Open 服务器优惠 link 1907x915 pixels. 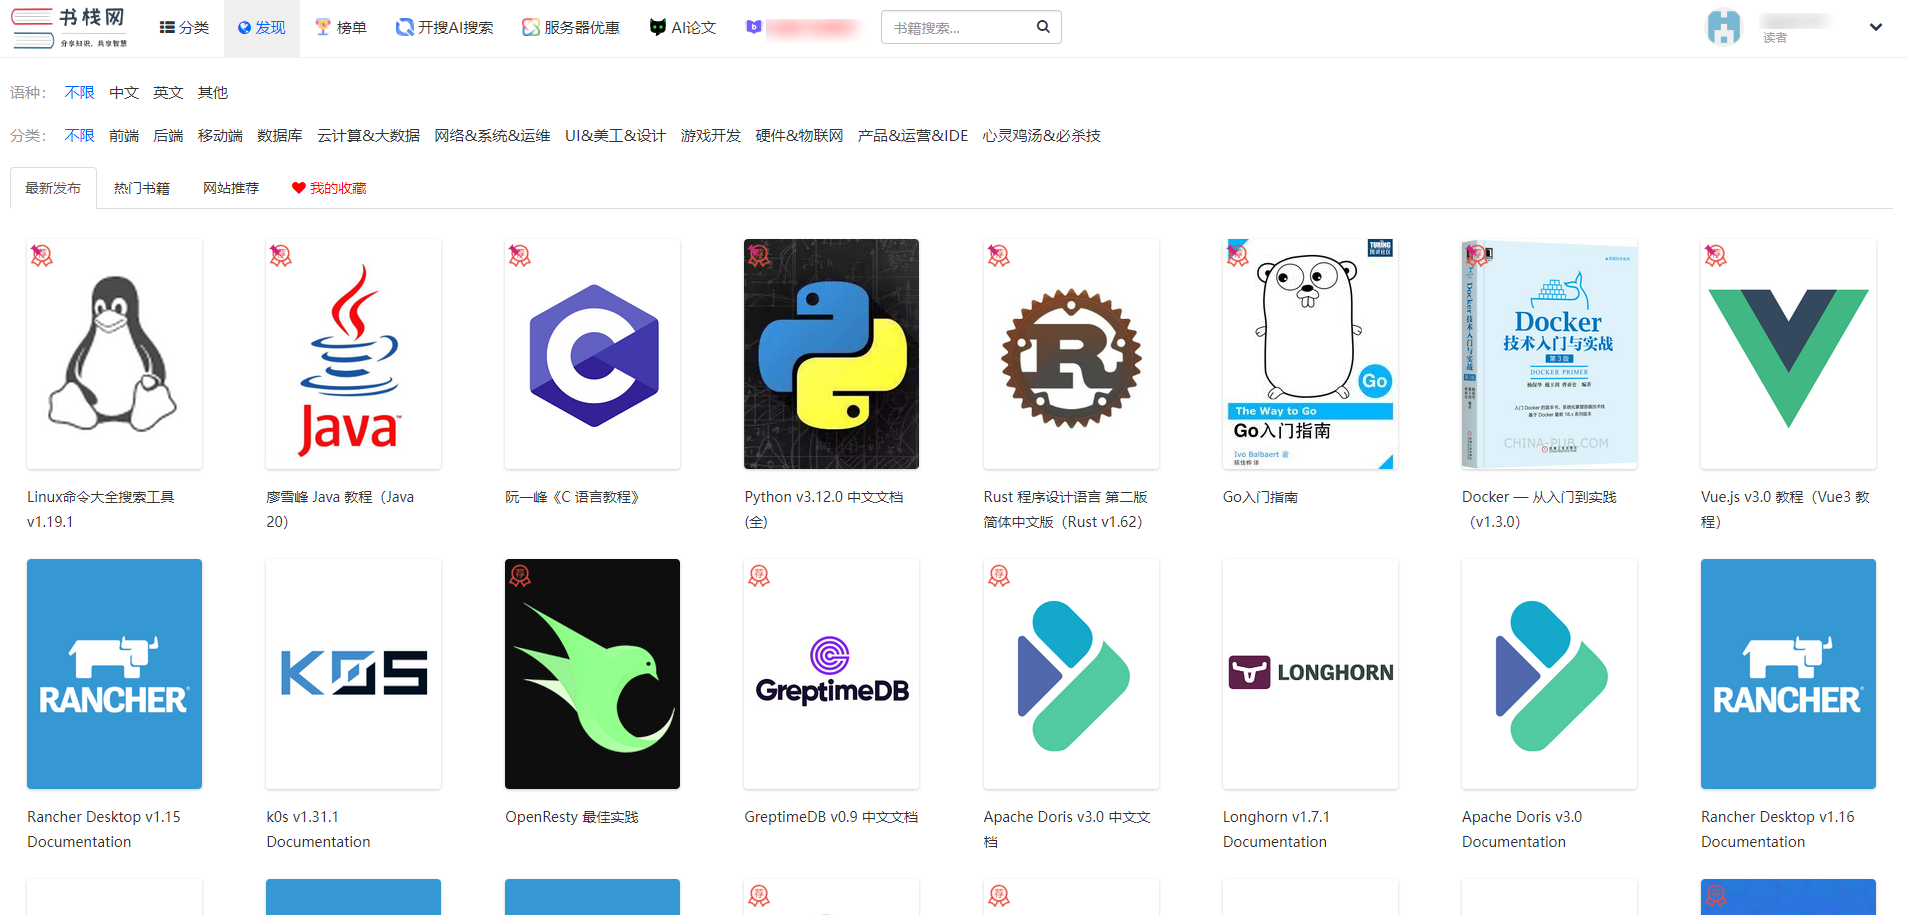pyautogui.click(x=571, y=28)
